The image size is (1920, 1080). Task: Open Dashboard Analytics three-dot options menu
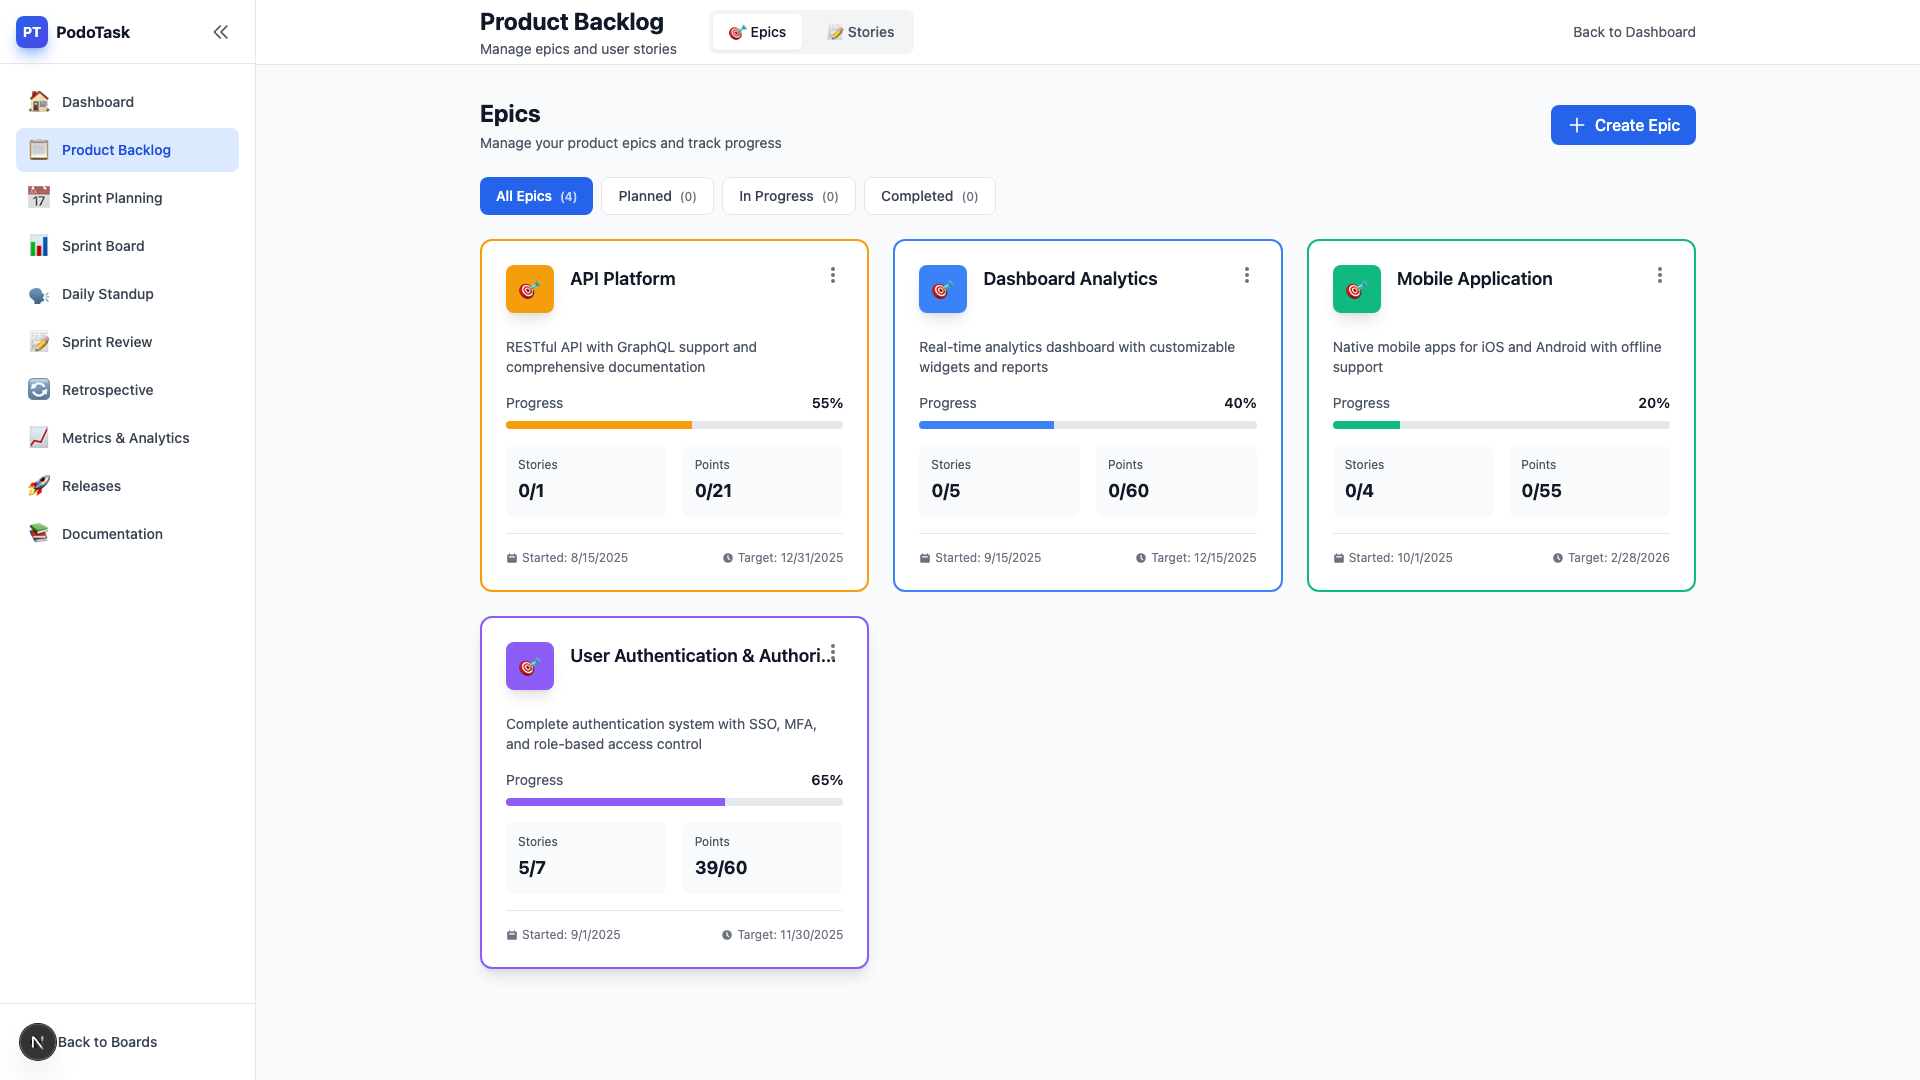(x=1246, y=275)
